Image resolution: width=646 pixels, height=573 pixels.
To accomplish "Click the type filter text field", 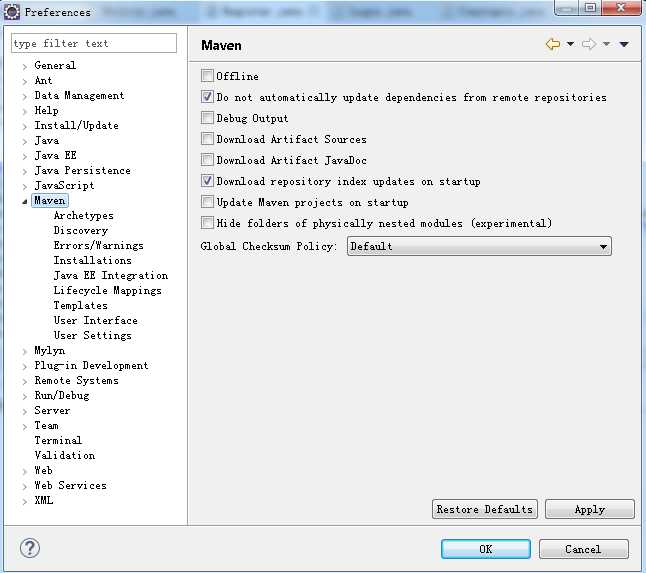I will (94, 43).
